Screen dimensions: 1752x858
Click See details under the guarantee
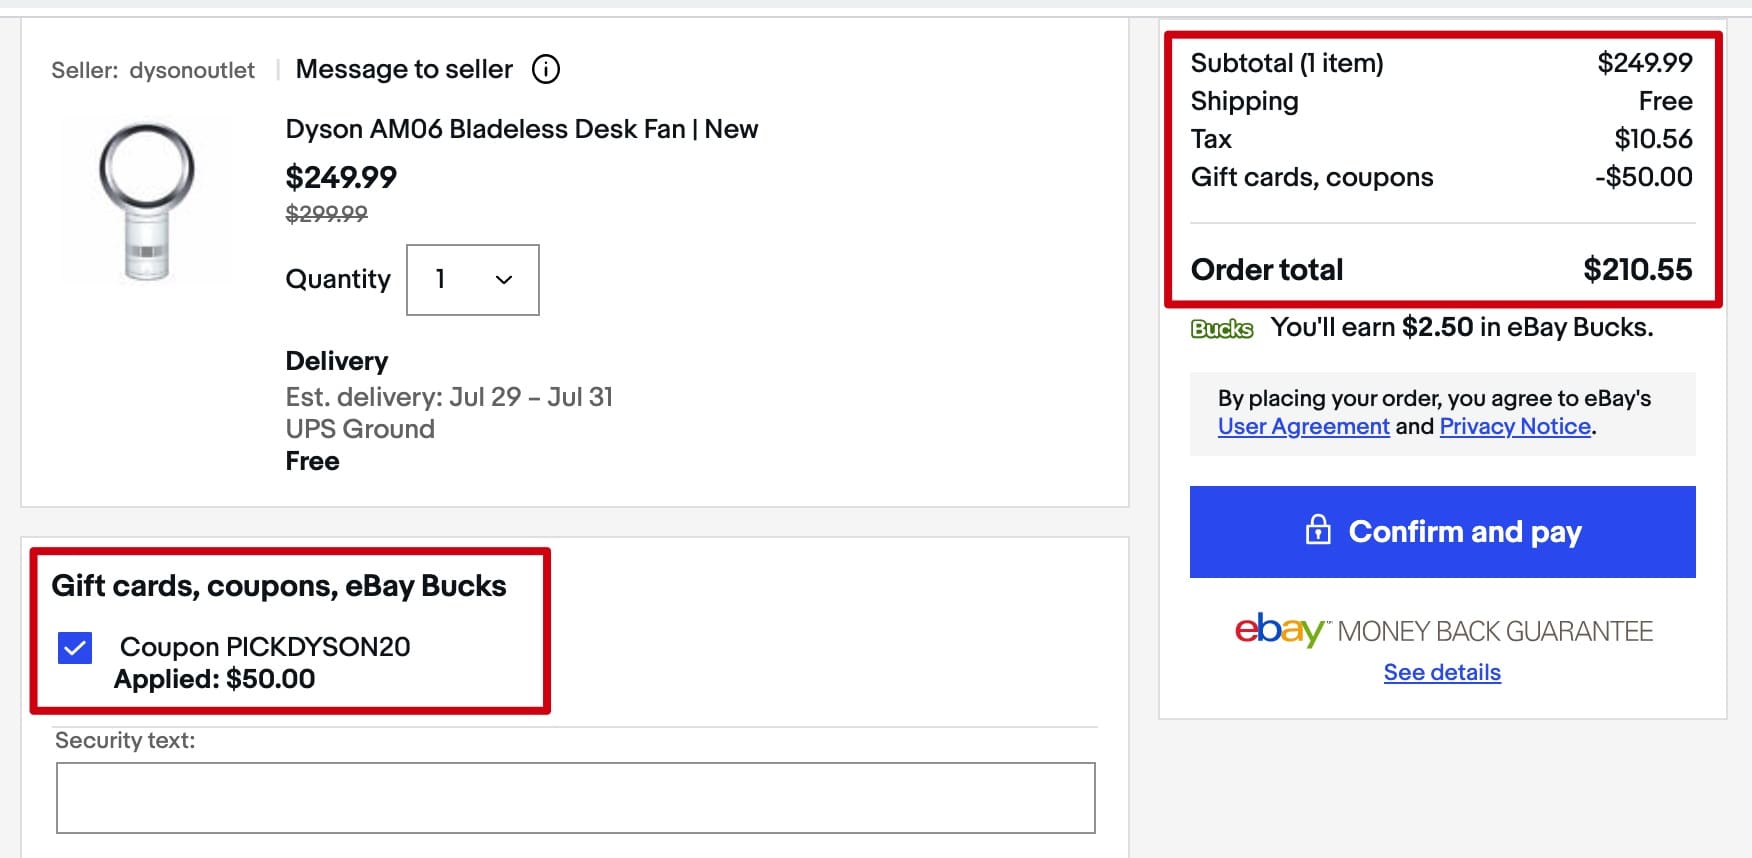[1441, 672]
